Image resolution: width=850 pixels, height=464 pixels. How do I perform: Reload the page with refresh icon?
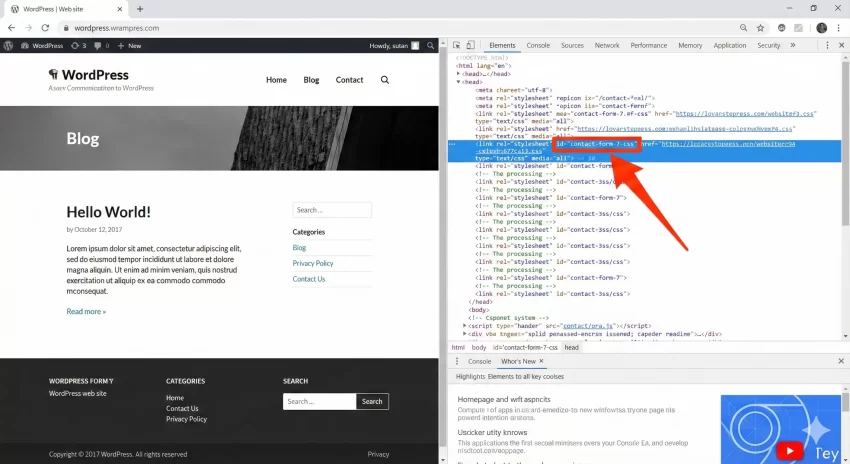[46, 28]
